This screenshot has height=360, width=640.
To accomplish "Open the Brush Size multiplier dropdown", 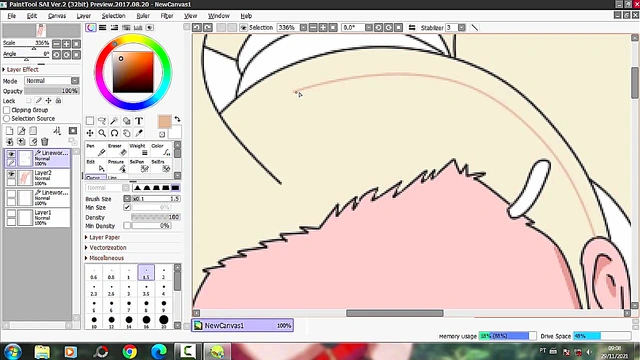I will [x=127, y=198].
